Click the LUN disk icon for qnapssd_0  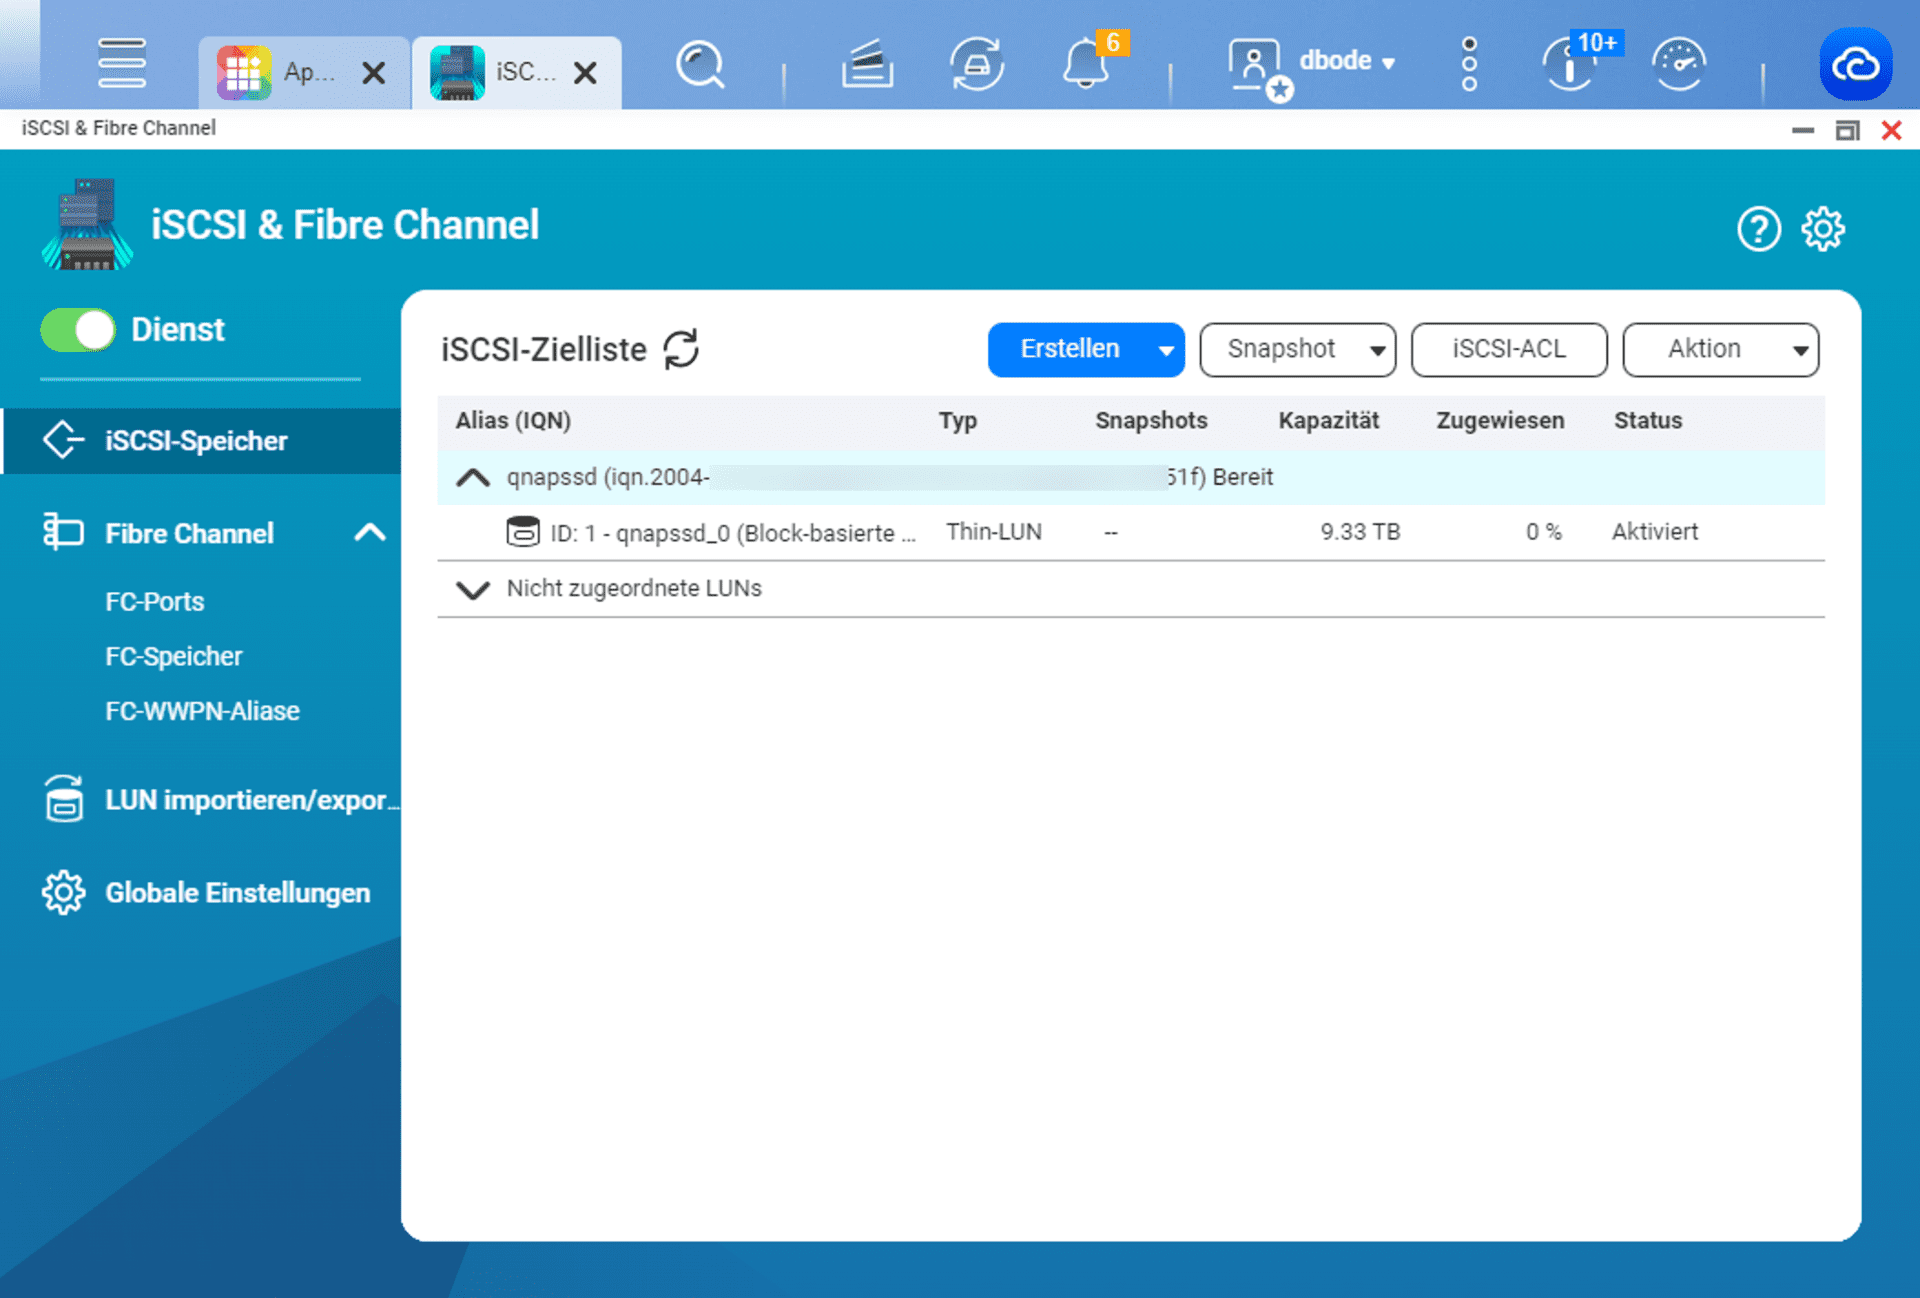[x=522, y=532]
